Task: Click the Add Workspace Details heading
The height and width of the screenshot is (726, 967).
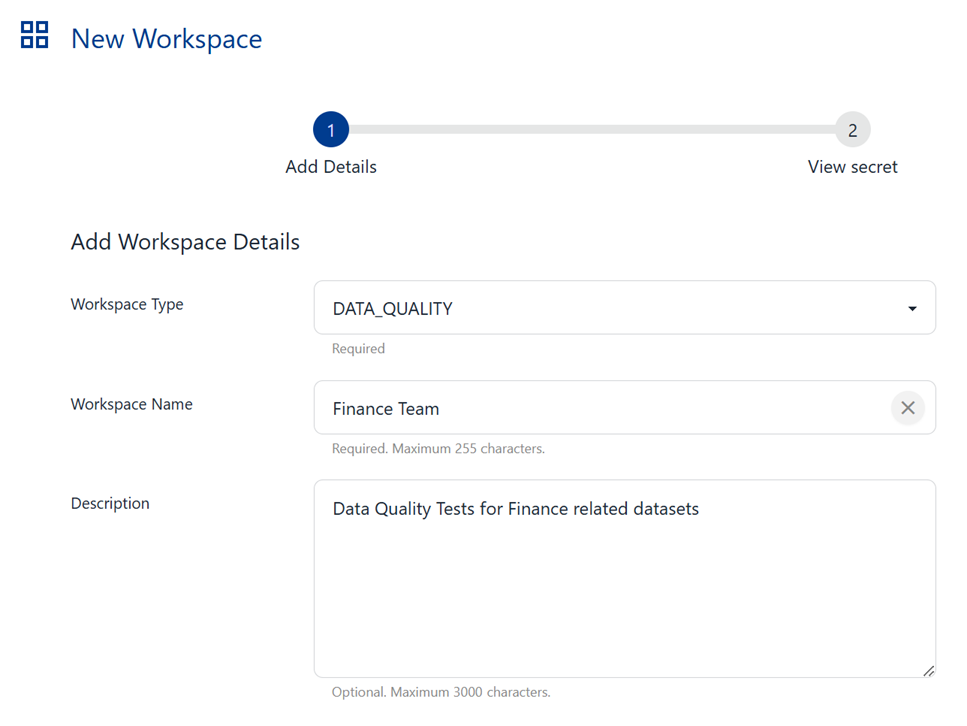Action: point(185,242)
